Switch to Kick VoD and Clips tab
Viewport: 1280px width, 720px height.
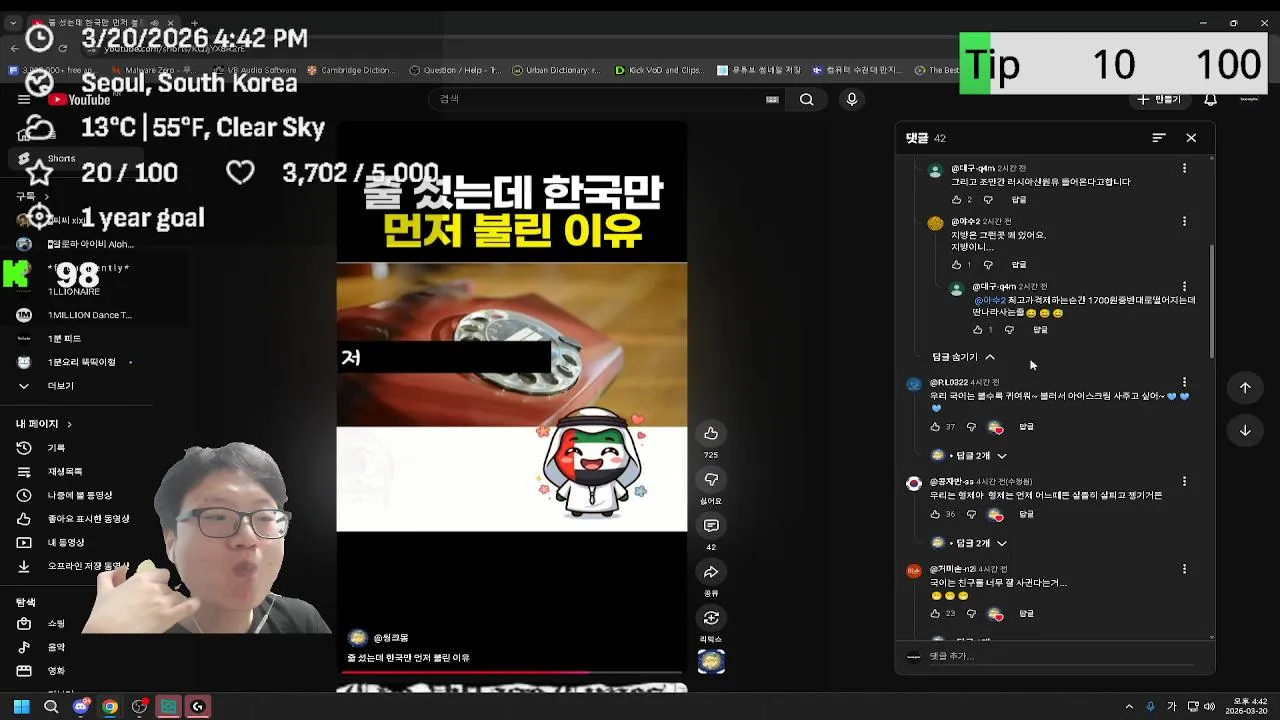pos(658,70)
